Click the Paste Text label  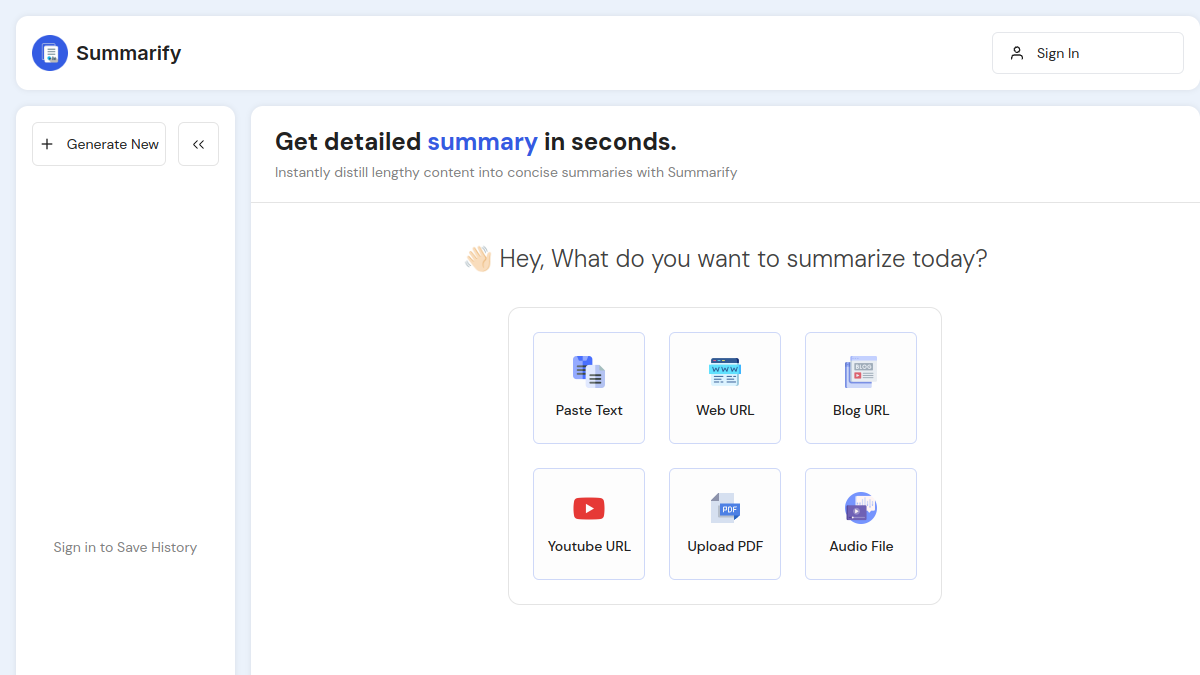click(x=589, y=410)
